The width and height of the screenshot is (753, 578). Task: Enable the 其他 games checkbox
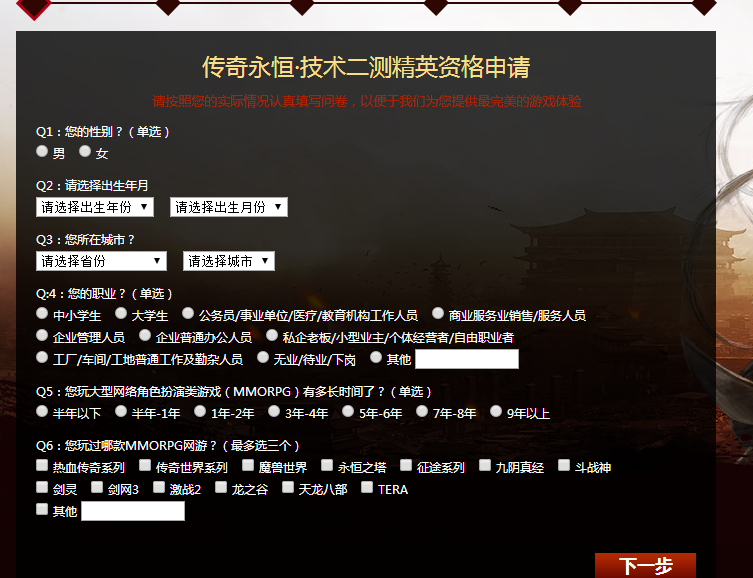pos(42,509)
